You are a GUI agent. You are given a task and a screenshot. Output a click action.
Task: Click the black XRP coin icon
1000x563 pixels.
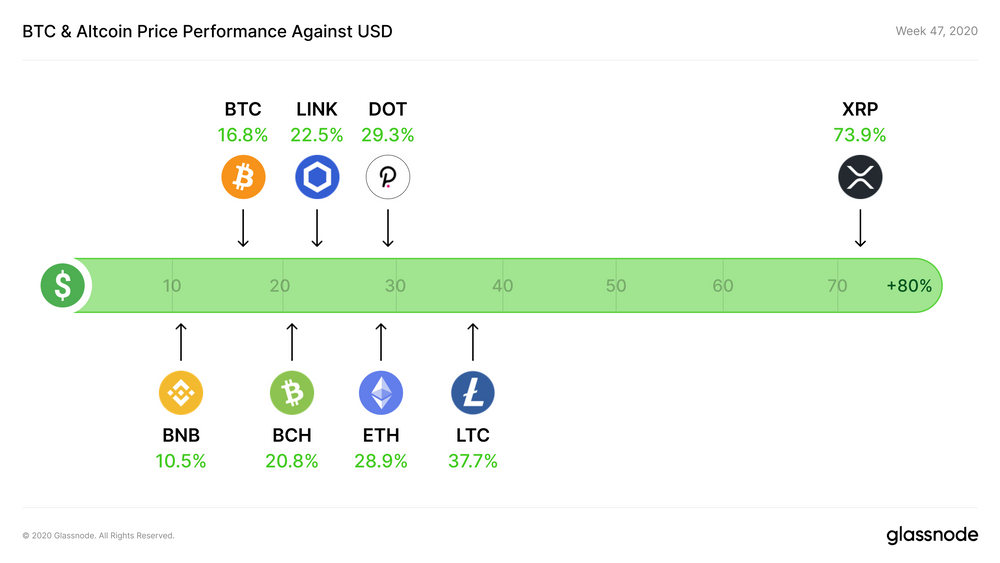pos(860,177)
